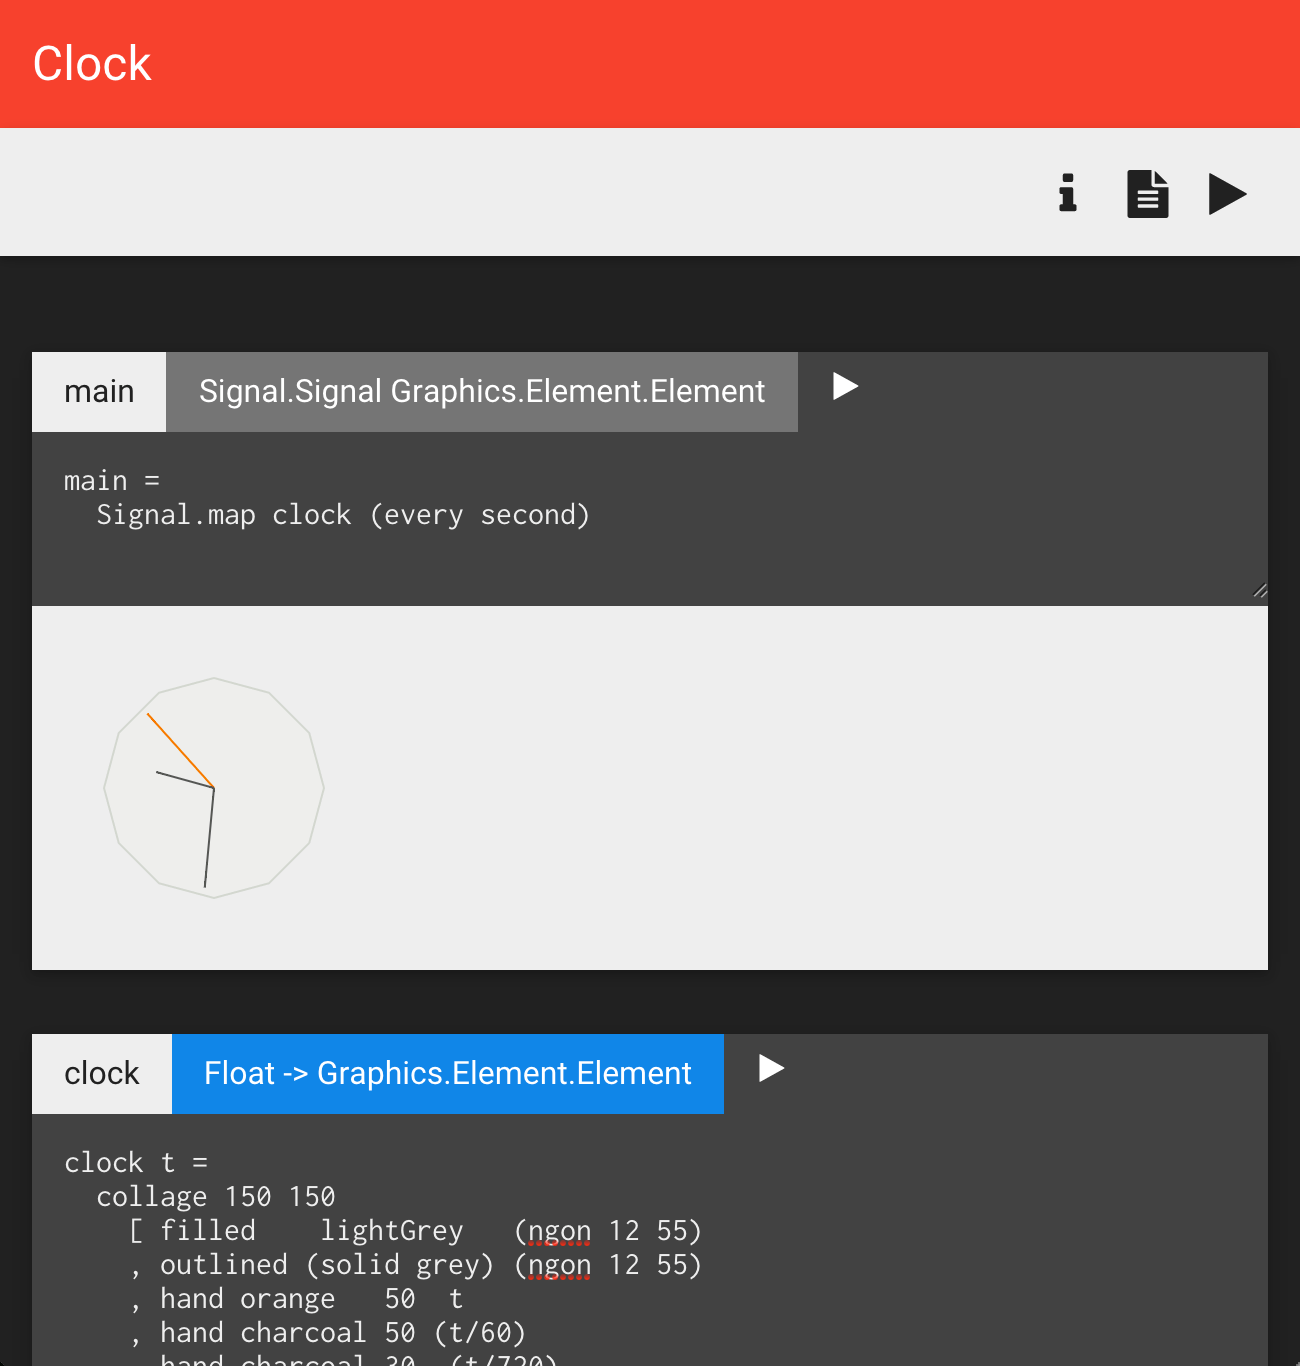Run the program using the large play icon
The height and width of the screenshot is (1366, 1300).
(x=1227, y=193)
